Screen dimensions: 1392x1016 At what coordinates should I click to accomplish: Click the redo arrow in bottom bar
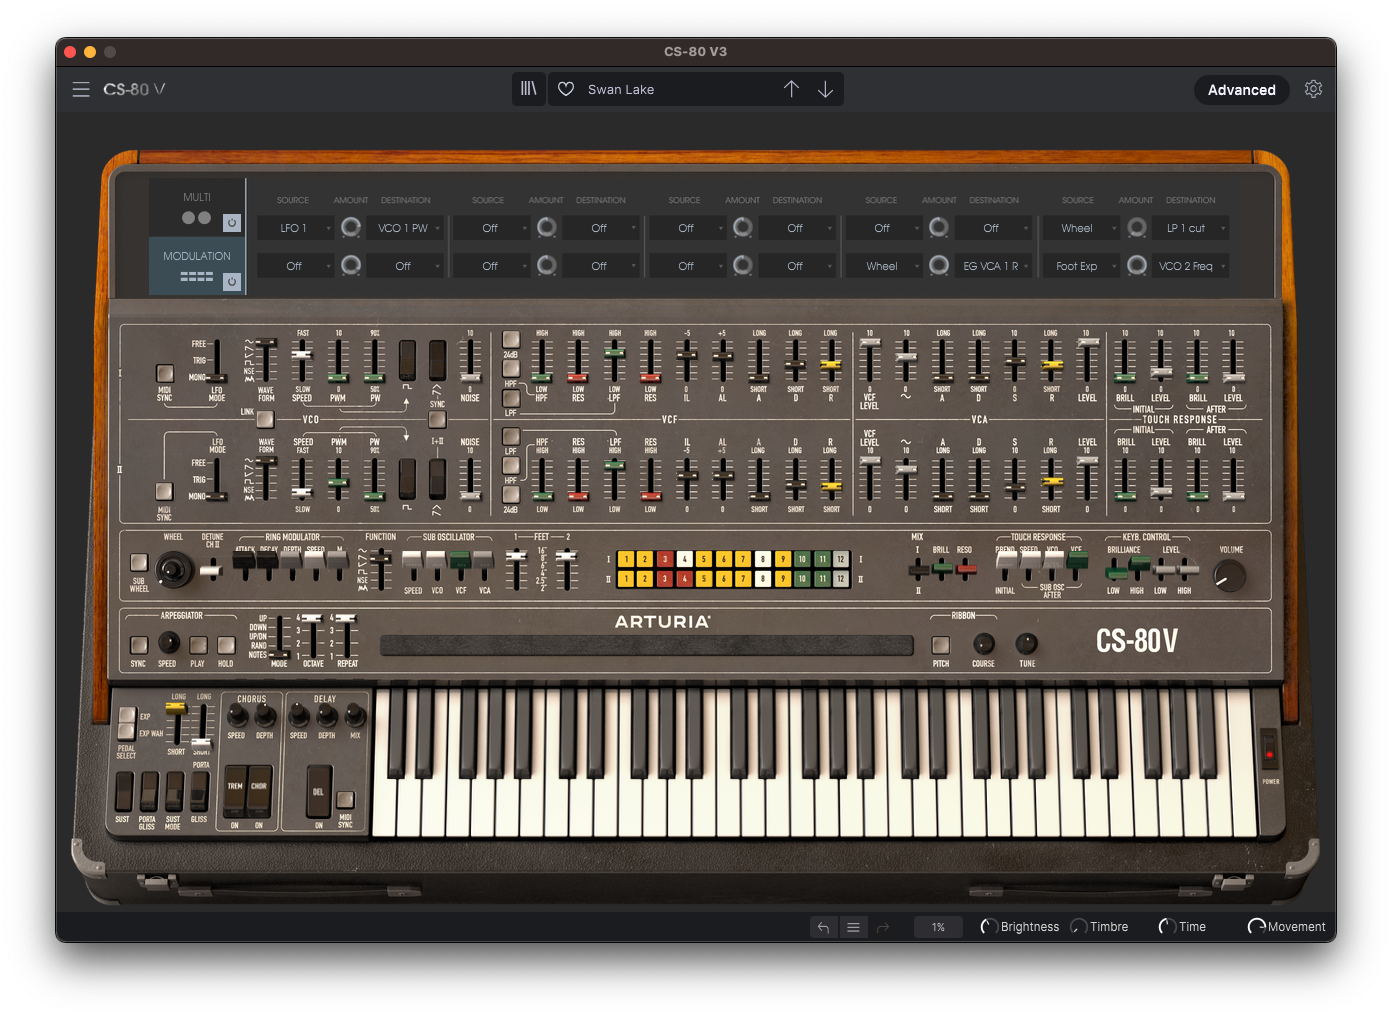coord(883,927)
